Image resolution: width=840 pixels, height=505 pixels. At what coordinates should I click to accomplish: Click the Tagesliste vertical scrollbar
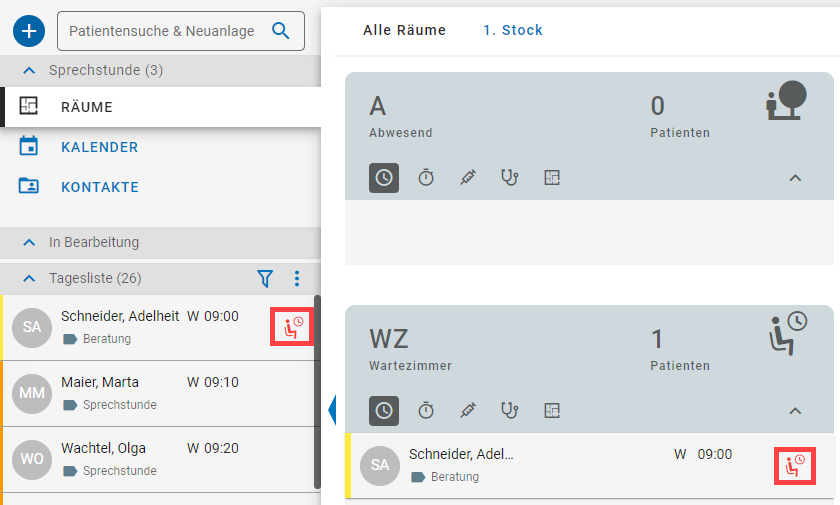(x=317, y=390)
